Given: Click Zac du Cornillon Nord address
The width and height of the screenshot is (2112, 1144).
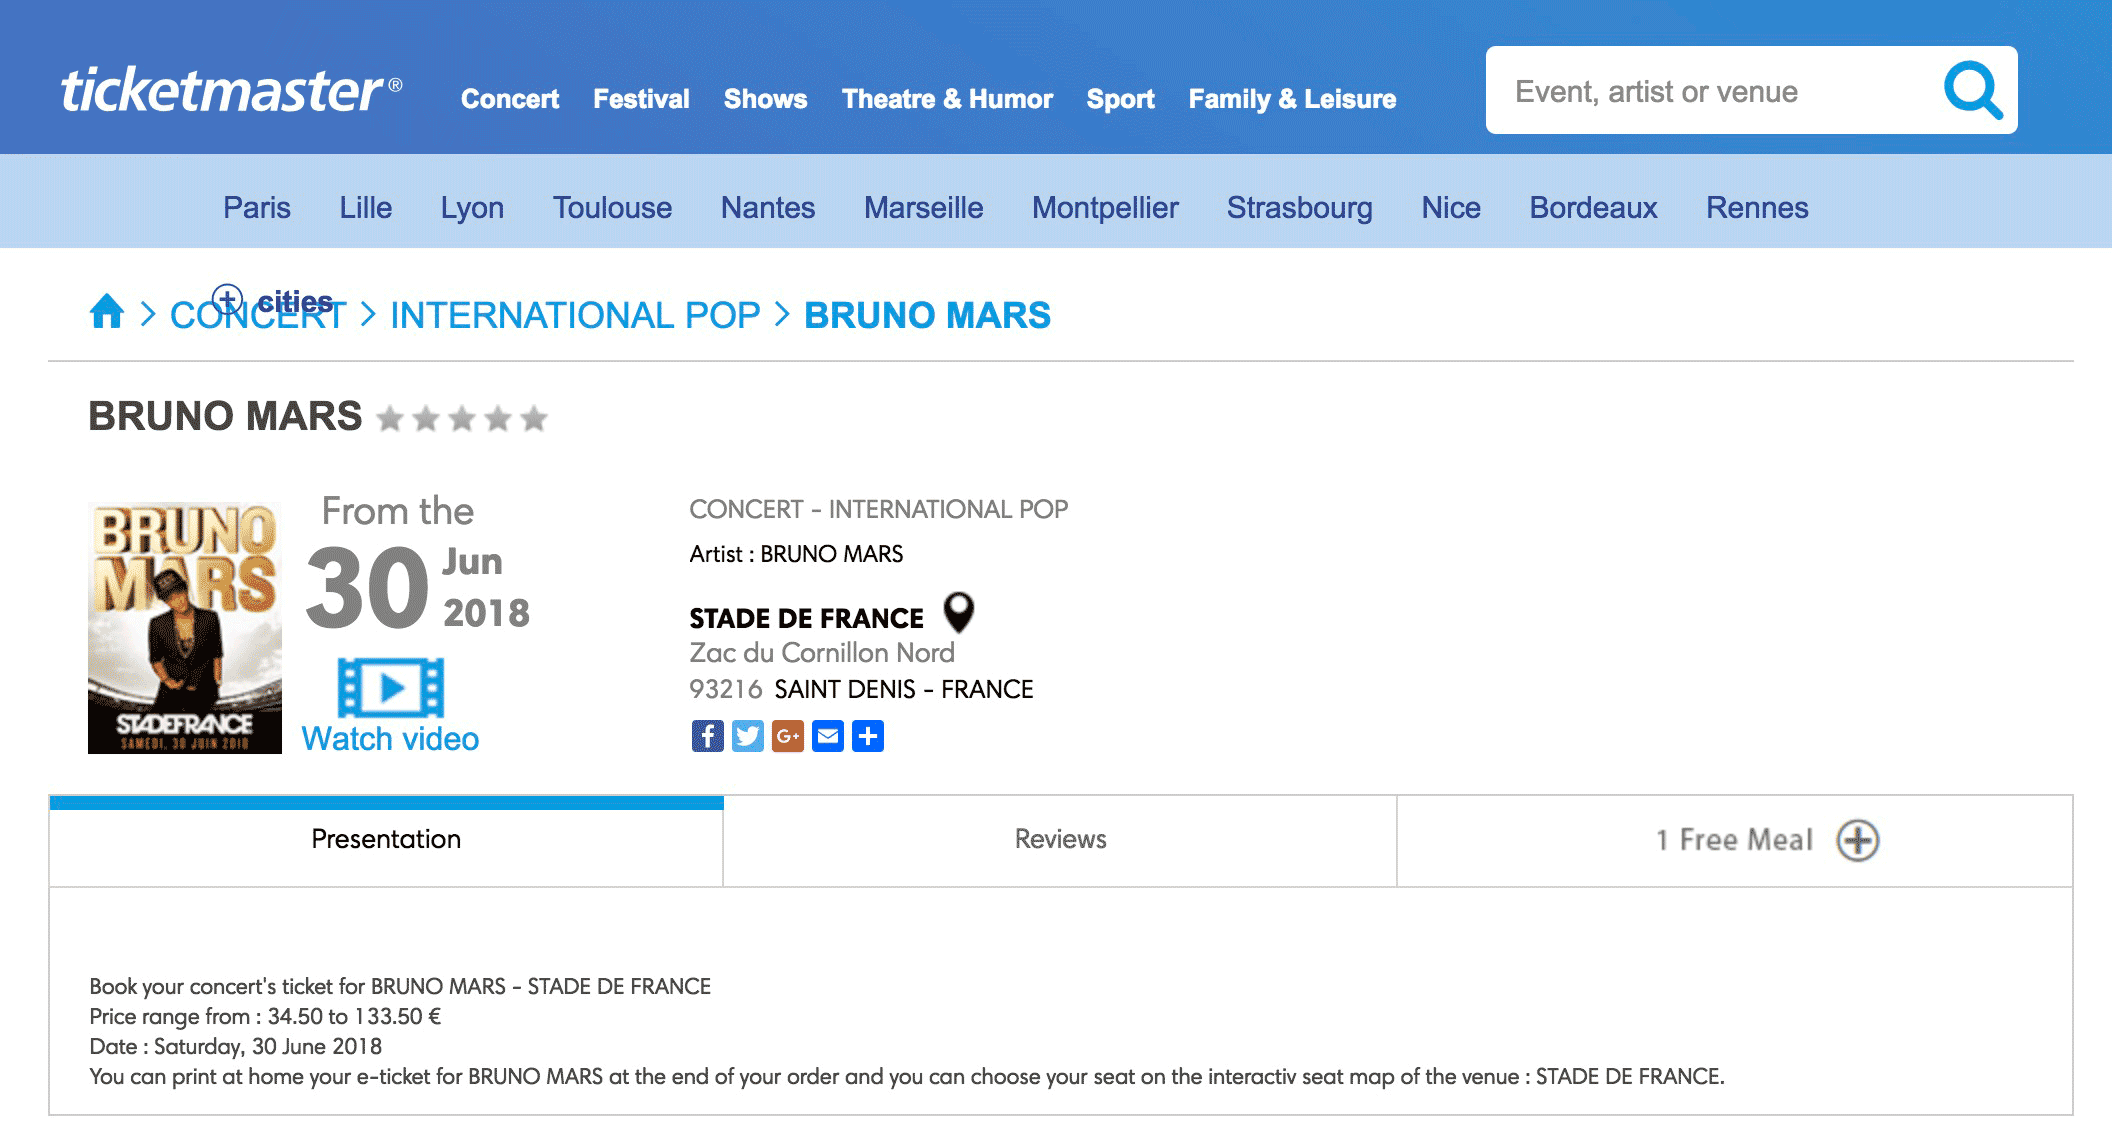Looking at the screenshot, I should [822, 653].
